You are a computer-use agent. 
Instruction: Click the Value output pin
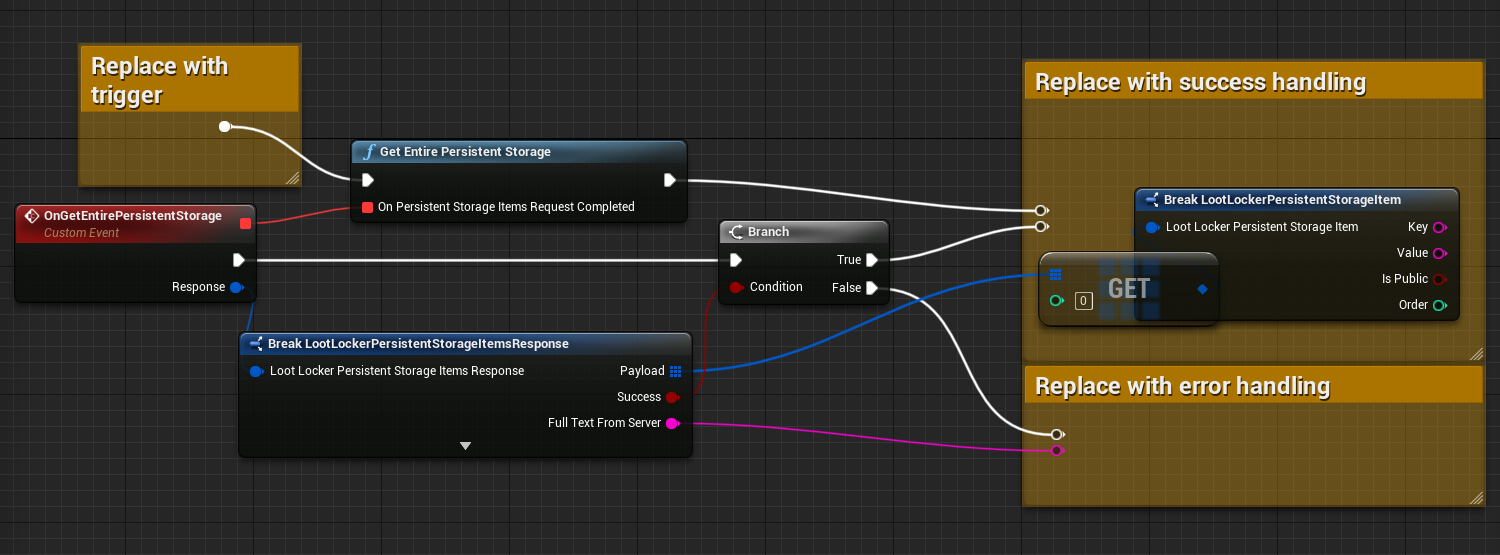[x=1440, y=253]
